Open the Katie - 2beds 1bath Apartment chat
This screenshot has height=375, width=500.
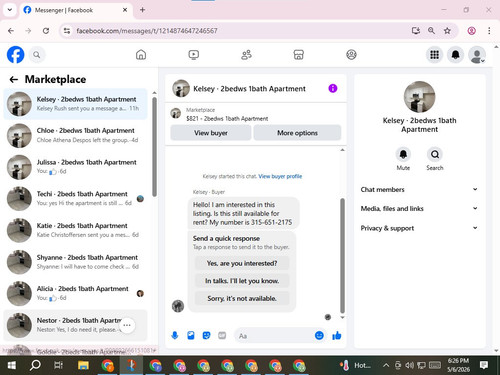pyautogui.click(x=76, y=230)
